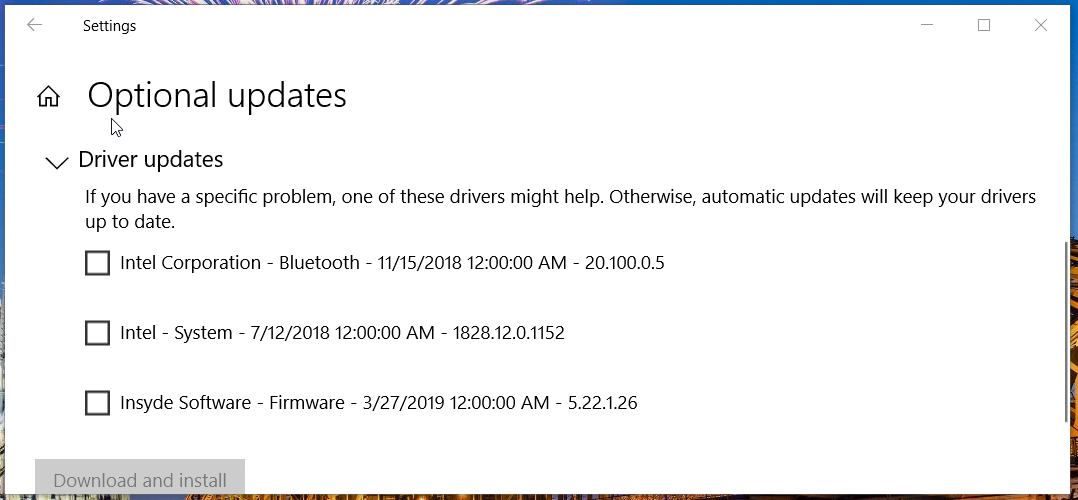Screen dimensions: 1078x500
Task: Close the Settings window
Action: pos(1041,25)
